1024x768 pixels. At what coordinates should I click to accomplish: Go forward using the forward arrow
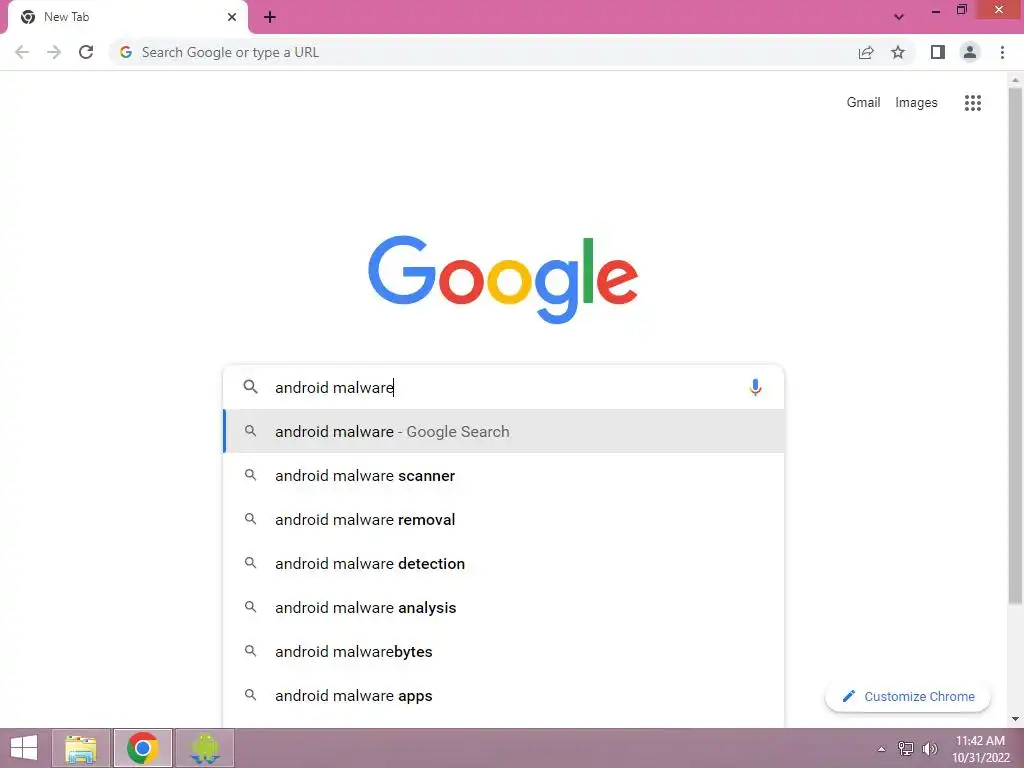pyautogui.click(x=54, y=52)
